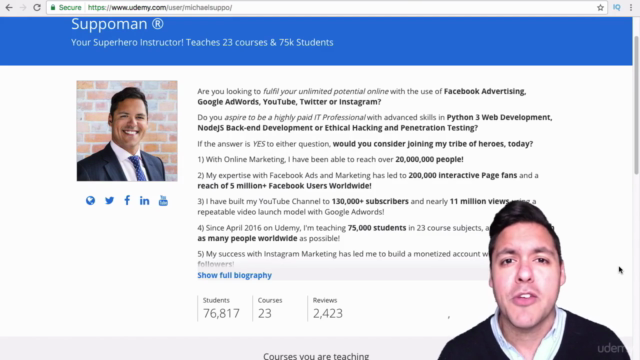
Task: Bookmark page with the star icon
Action: pyautogui.click(x=600, y=7)
